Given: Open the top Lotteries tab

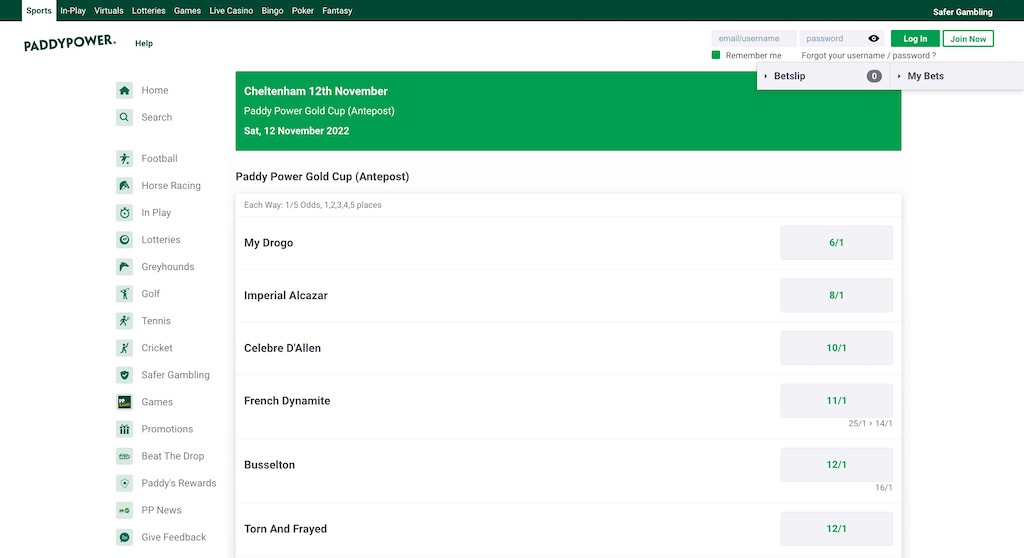Looking at the screenshot, I should (148, 10).
